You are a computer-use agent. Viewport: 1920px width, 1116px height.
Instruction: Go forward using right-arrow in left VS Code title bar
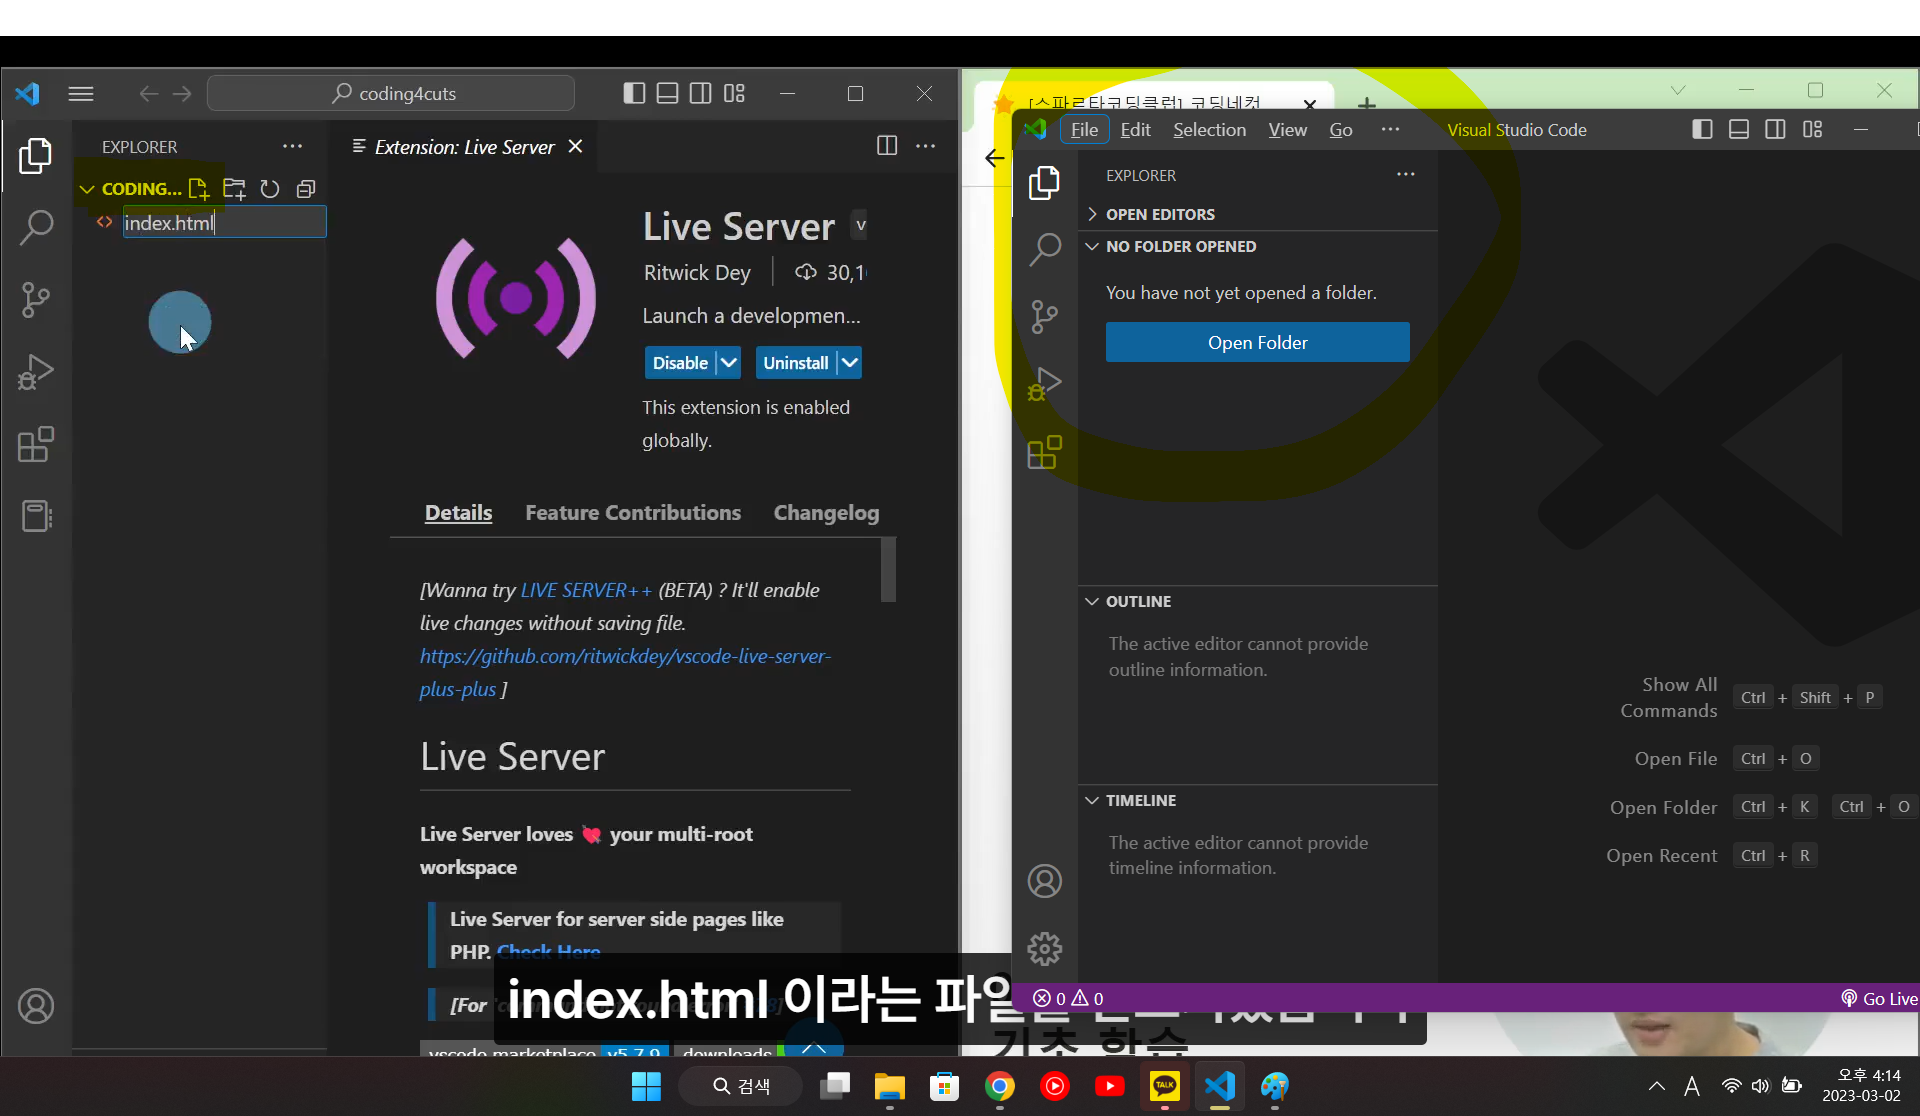[182, 94]
